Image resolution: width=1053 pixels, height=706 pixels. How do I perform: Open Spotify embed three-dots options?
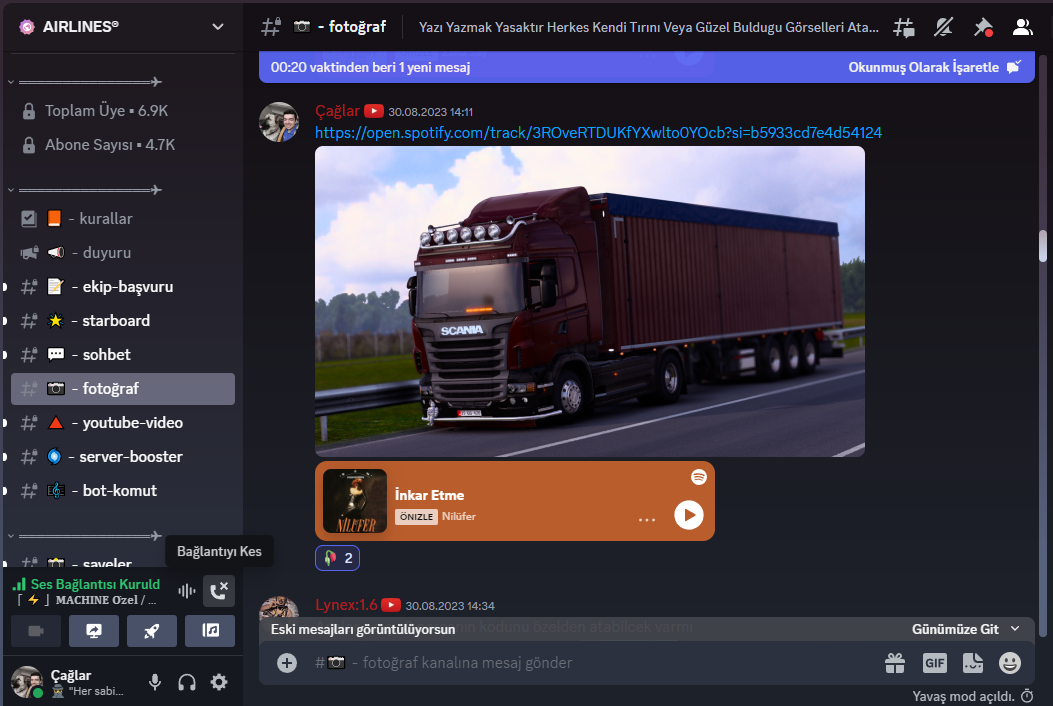point(647,520)
